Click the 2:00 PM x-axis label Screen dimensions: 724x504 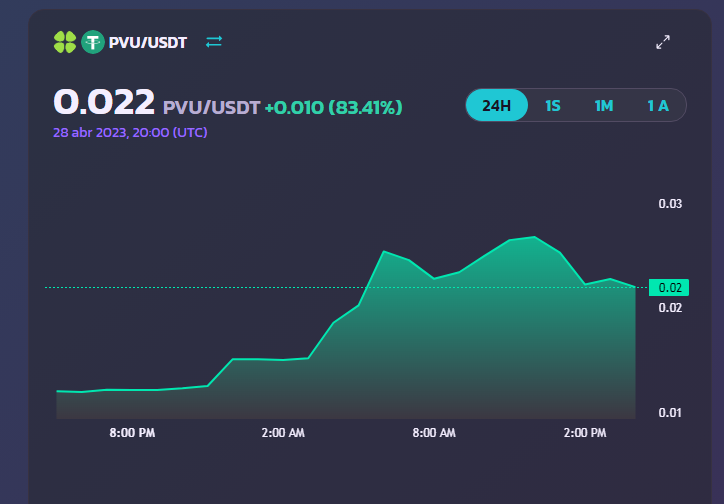(x=585, y=433)
